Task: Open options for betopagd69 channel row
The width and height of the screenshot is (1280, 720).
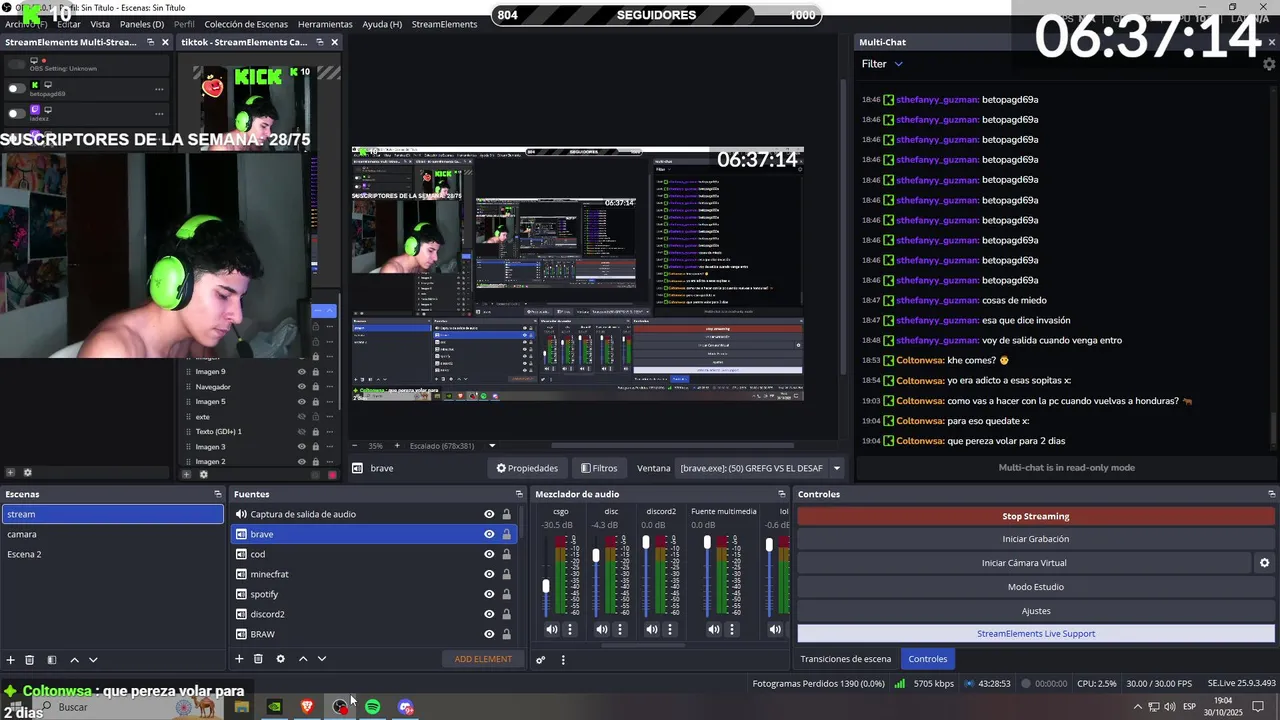Action: (159, 89)
